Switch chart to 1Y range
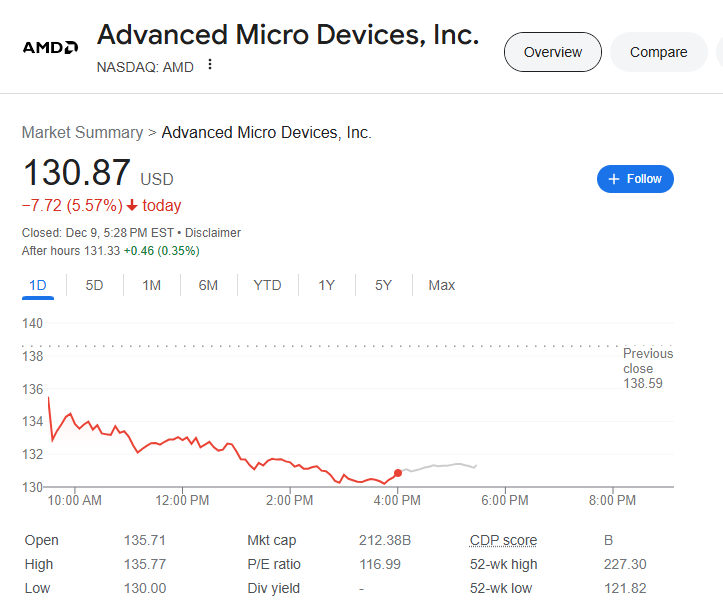Image resolution: width=723 pixels, height=609 pixels. click(327, 285)
